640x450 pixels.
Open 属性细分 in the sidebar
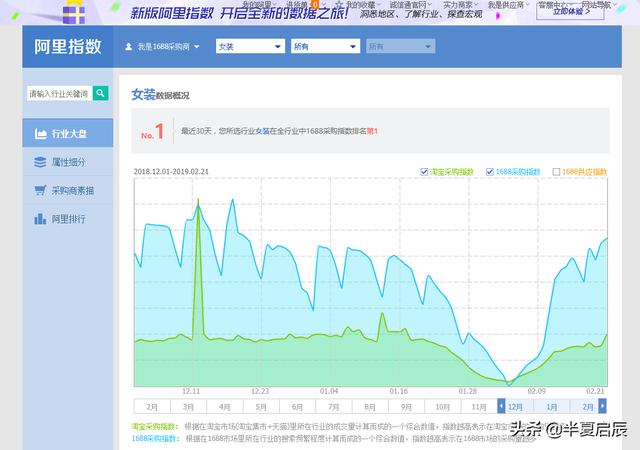[x=68, y=162]
